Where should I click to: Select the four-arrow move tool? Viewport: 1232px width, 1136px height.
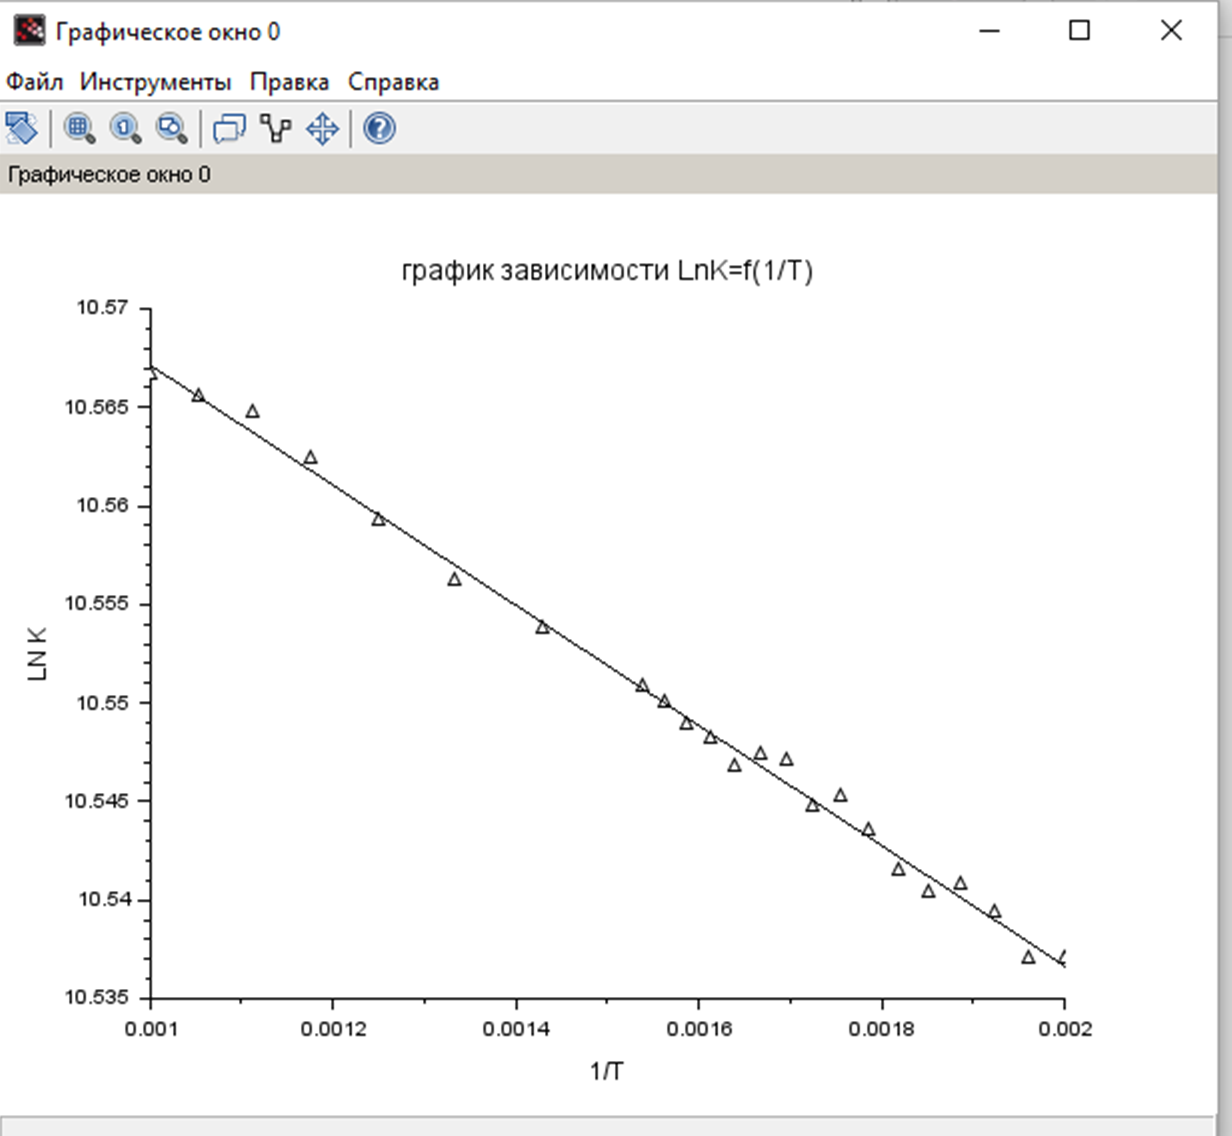click(x=322, y=128)
